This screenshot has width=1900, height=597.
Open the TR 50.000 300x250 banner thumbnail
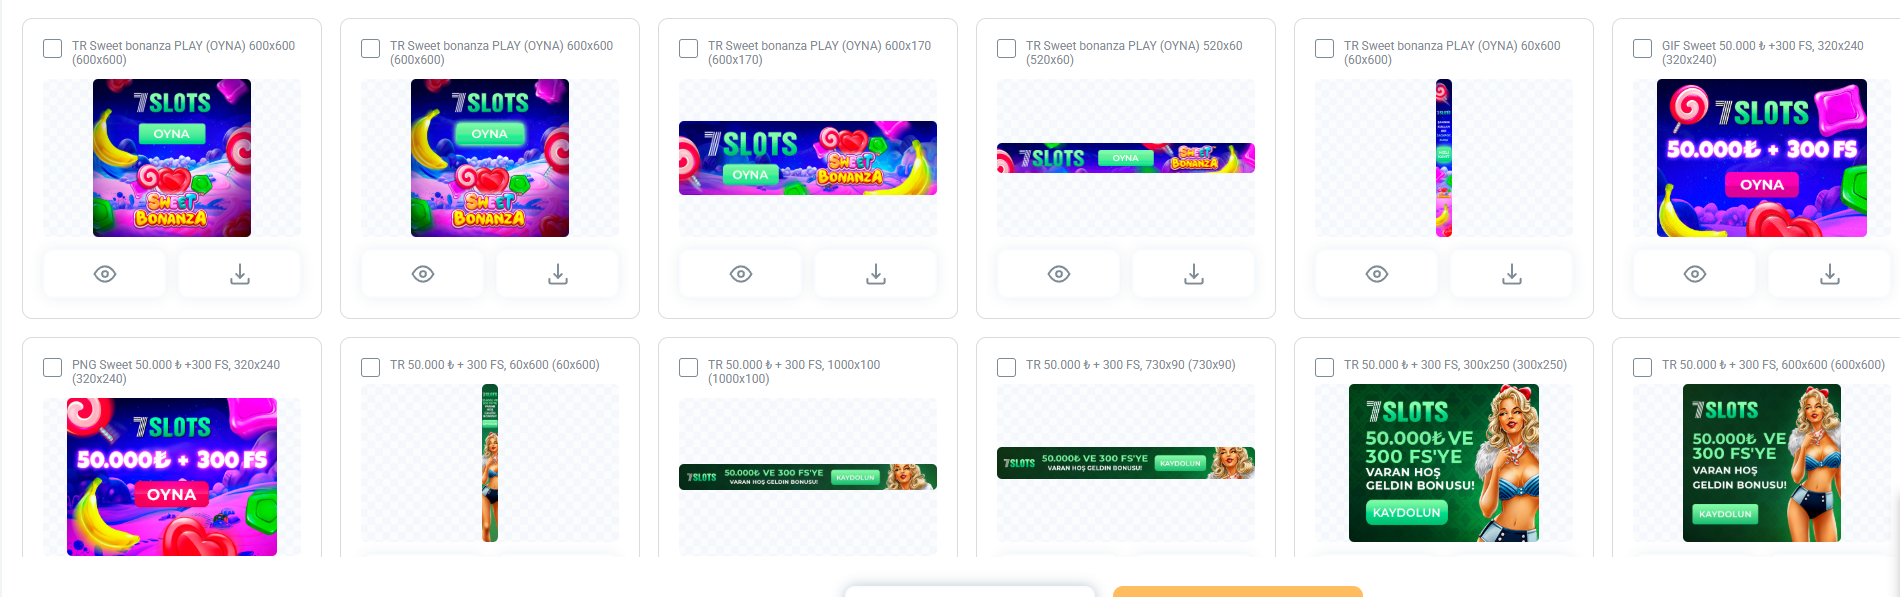tap(1444, 463)
